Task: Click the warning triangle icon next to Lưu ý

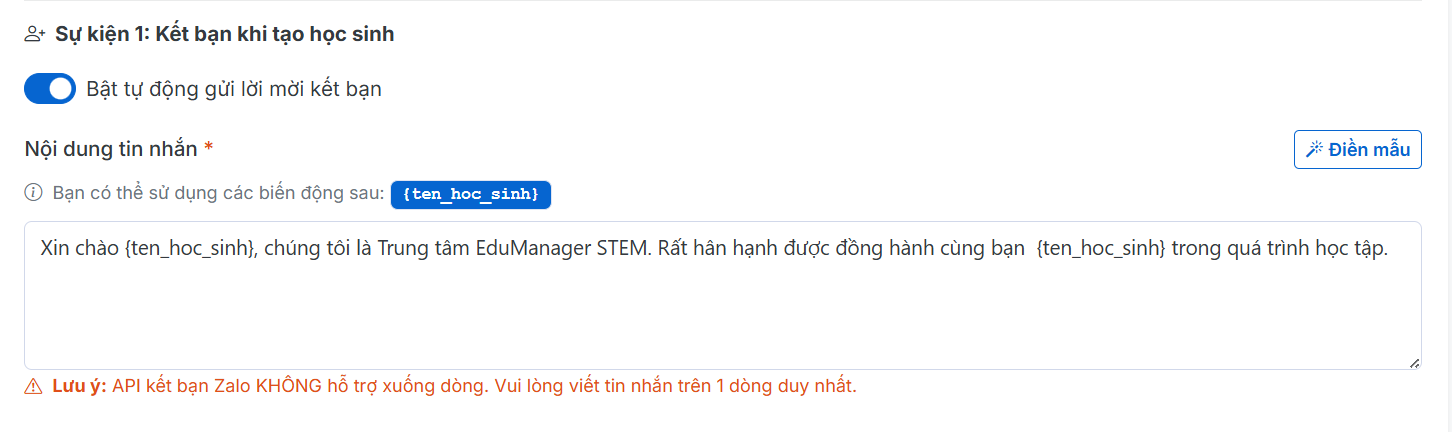Action: [x=34, y=386]
